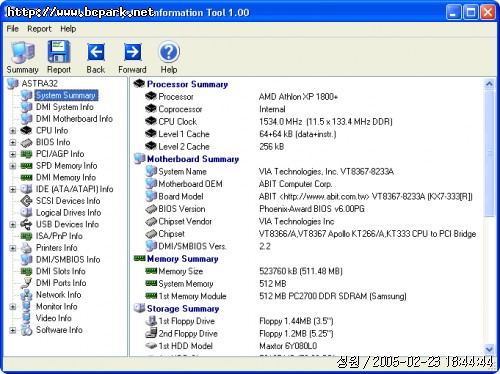Expand the Software Info tree node
Viewport: 500px width, 374px height.
click(13, 330)
